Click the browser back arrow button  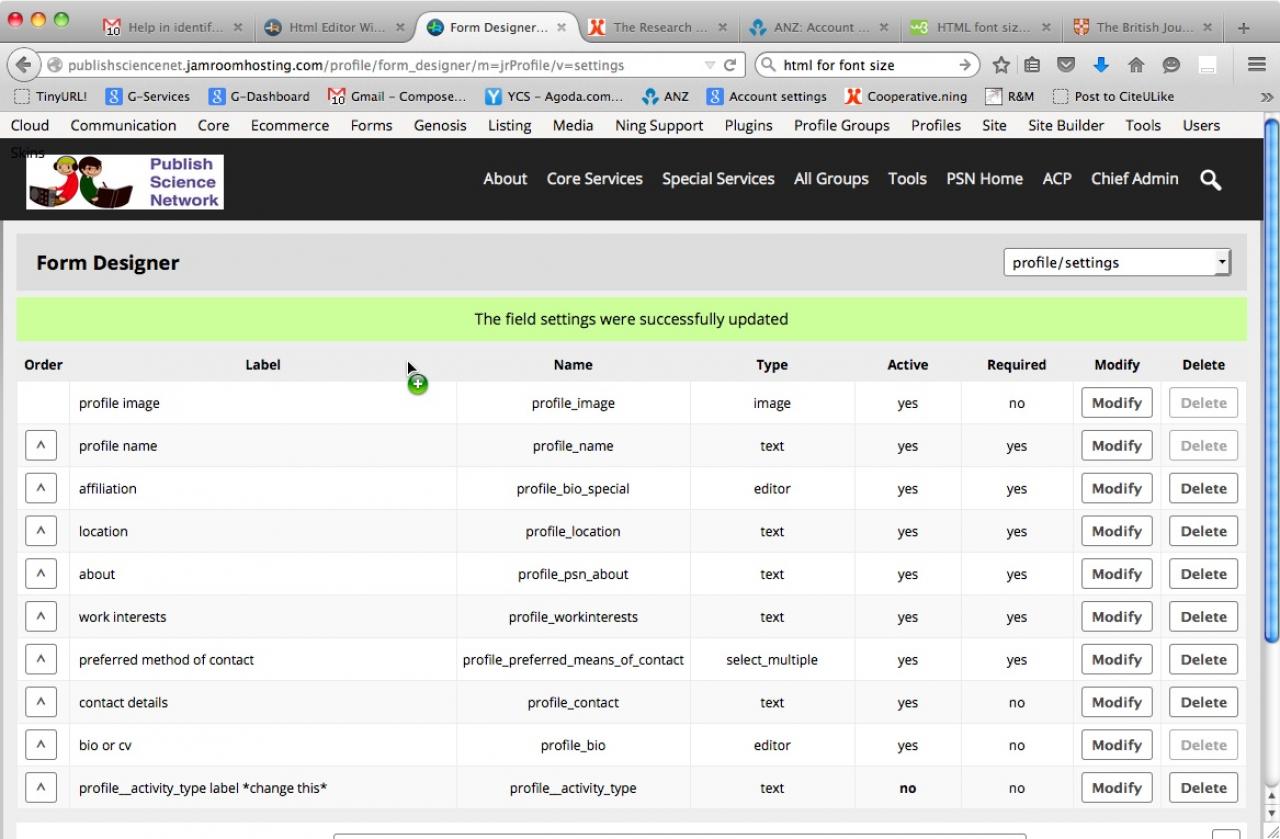point(24,65)
